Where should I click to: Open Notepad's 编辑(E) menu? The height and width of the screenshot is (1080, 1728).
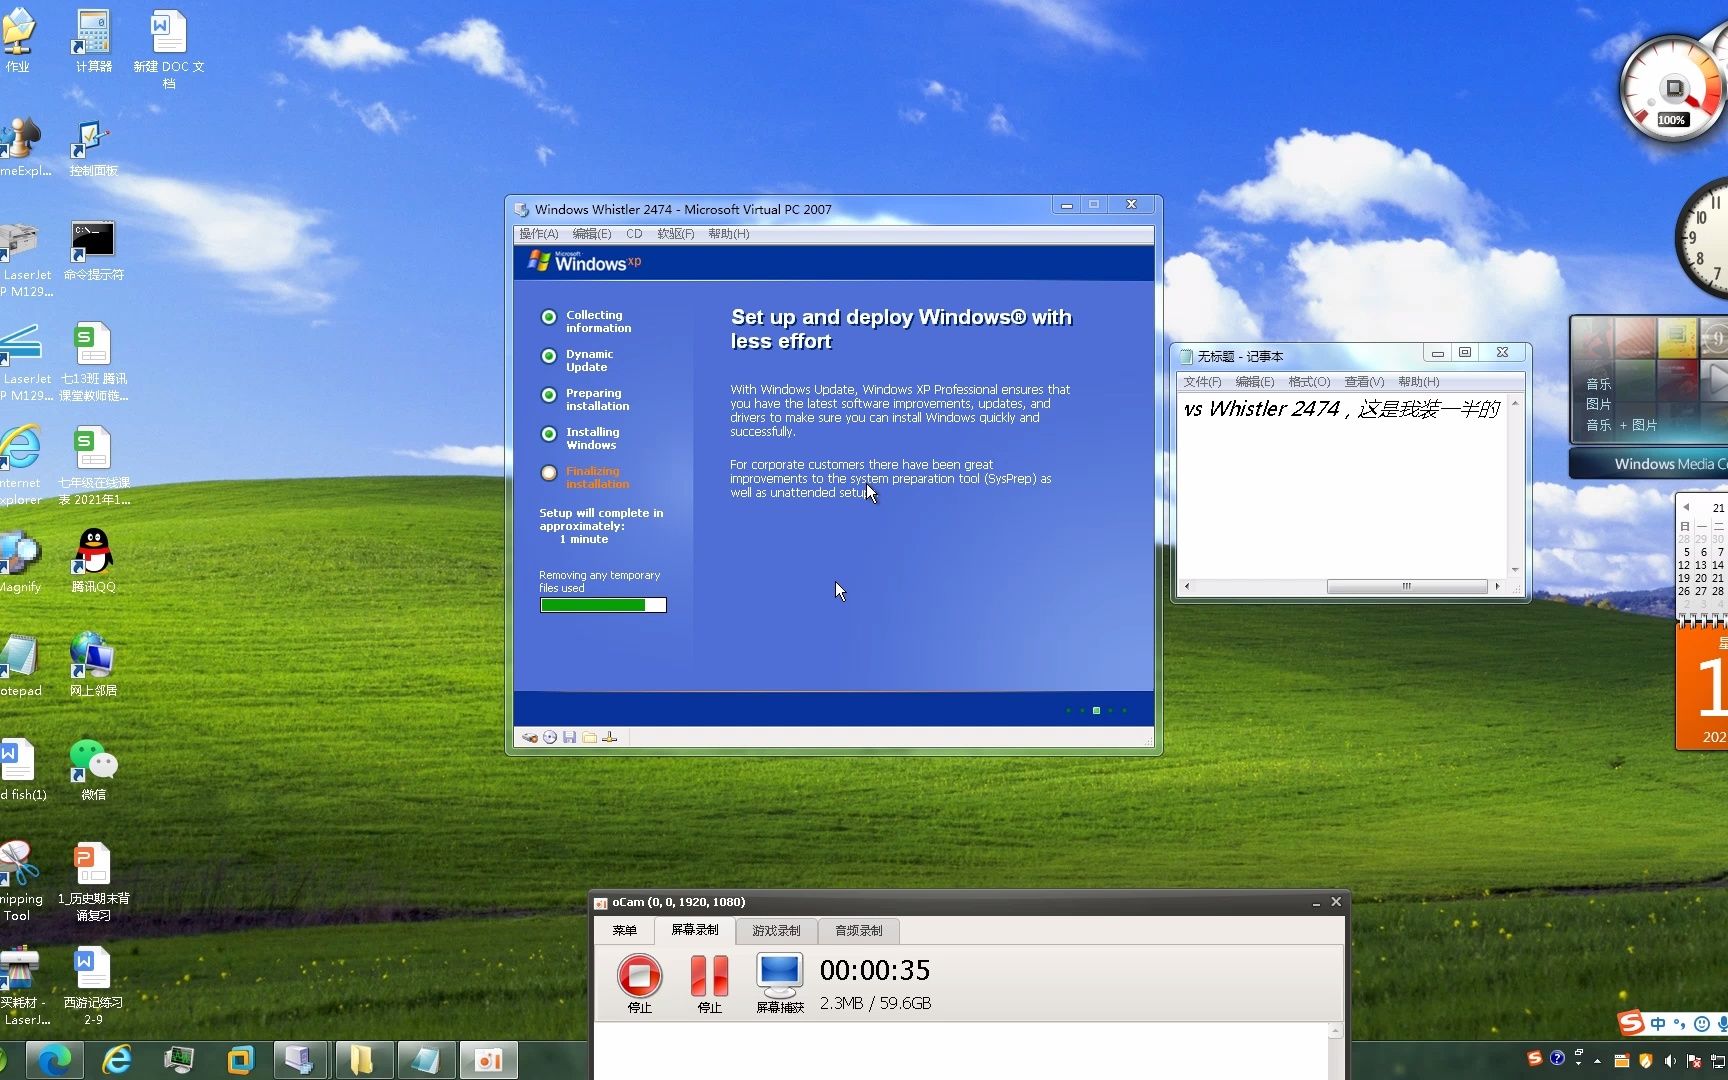pos(1255,382)
